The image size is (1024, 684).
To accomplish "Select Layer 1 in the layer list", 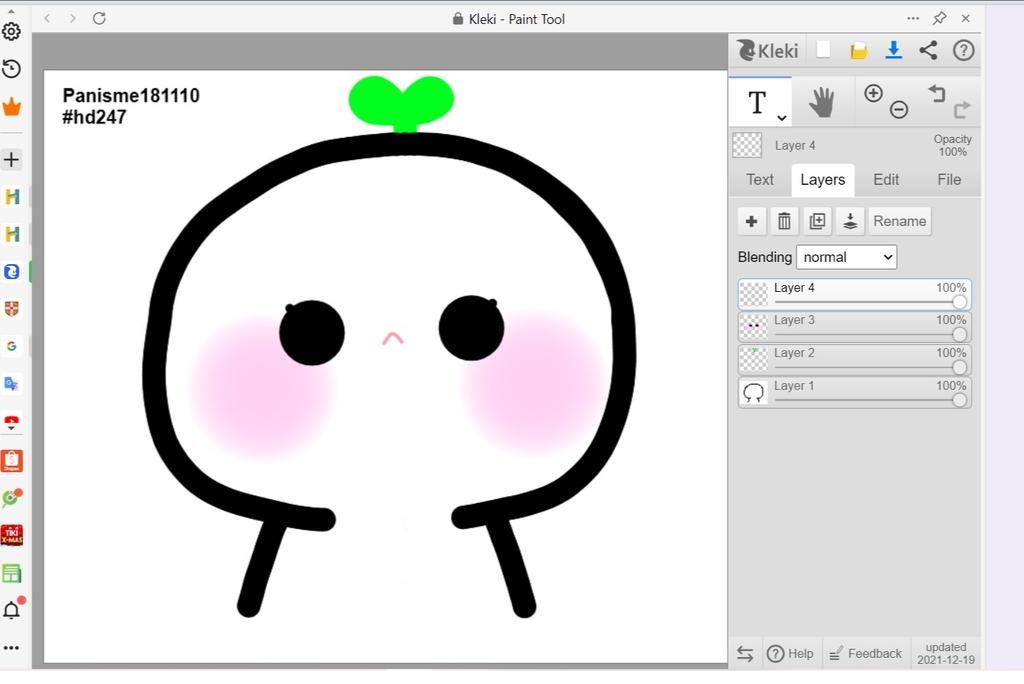I will click(854, 393).
